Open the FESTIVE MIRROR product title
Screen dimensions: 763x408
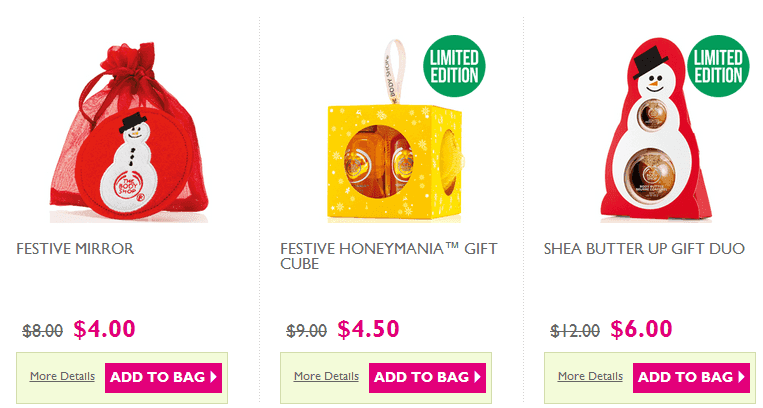coord(75,249)
